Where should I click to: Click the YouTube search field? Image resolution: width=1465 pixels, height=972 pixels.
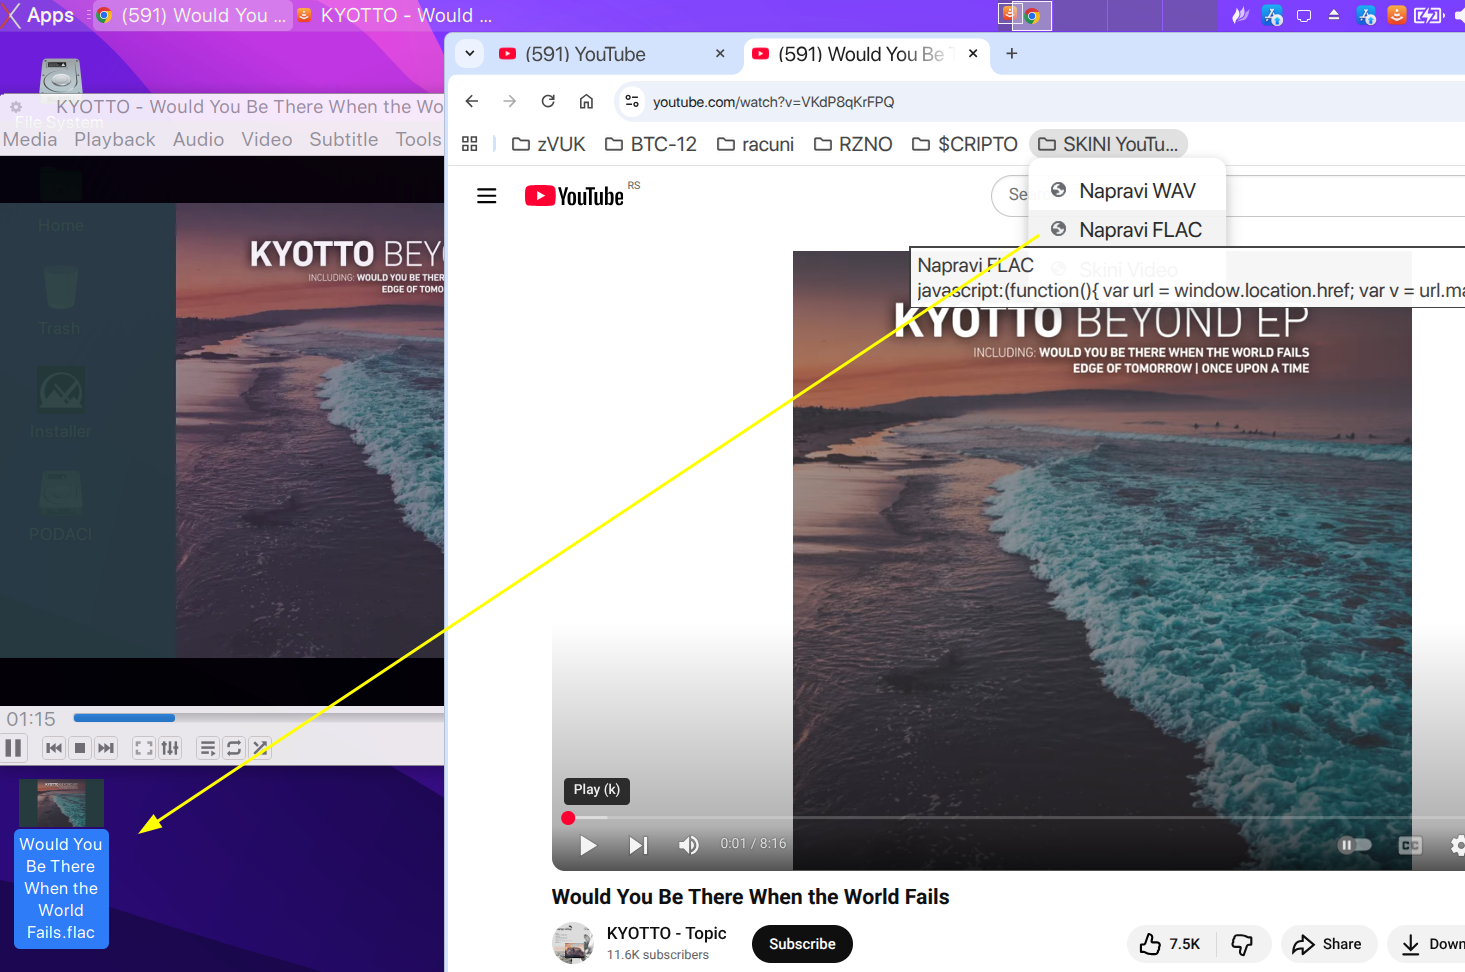(1230, 195)
